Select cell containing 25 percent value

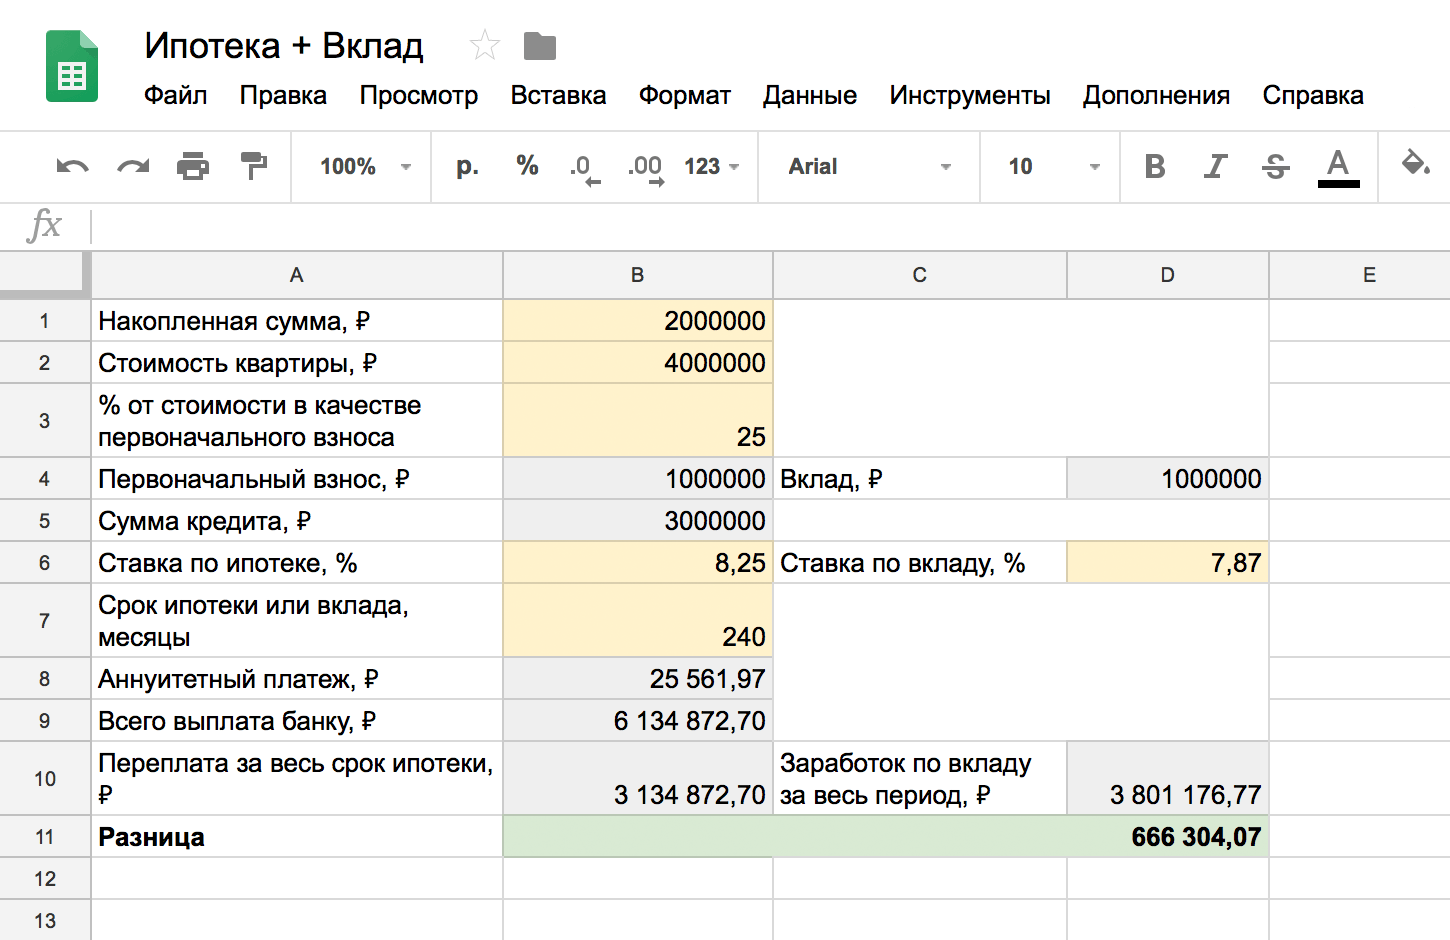pos(638,421)
